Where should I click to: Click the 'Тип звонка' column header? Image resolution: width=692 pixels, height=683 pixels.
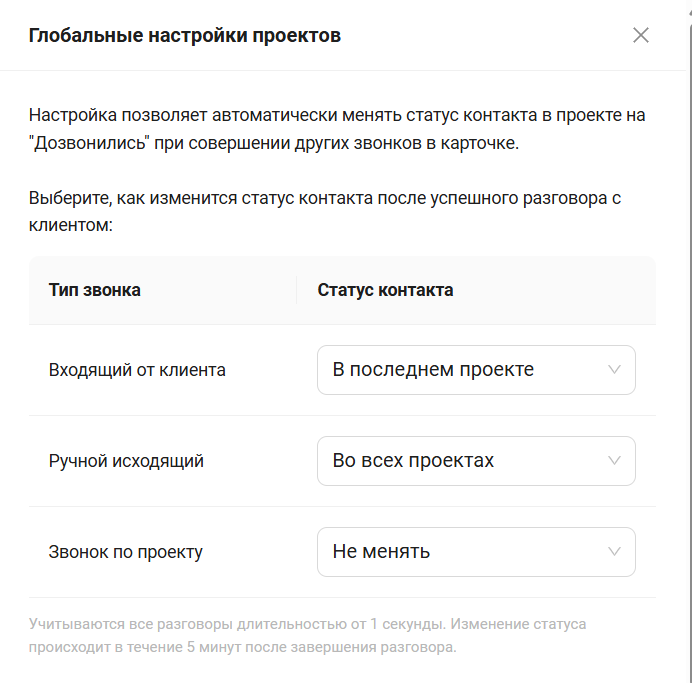(95, 290)
